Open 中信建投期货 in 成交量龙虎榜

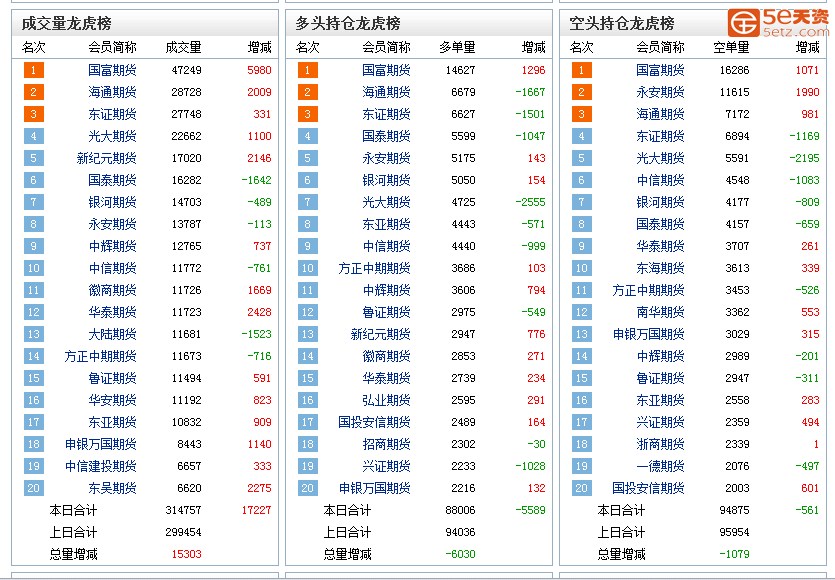click(101, 466)
